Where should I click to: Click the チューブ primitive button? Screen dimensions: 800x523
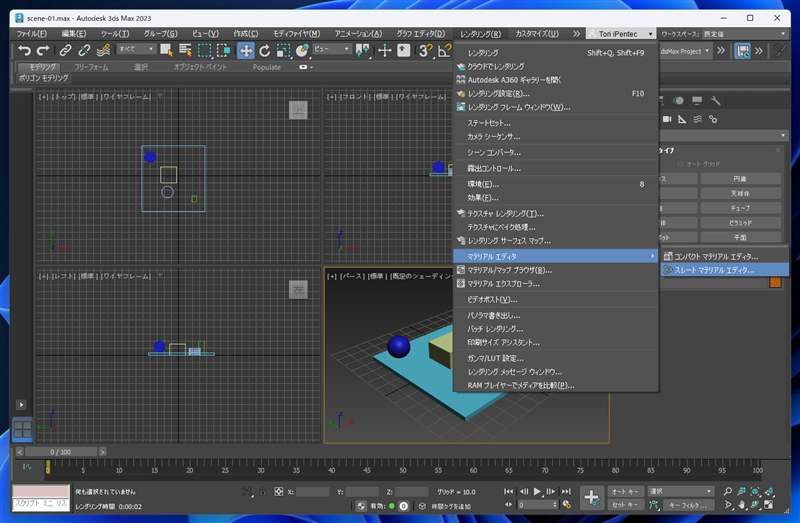coord(740,208)
